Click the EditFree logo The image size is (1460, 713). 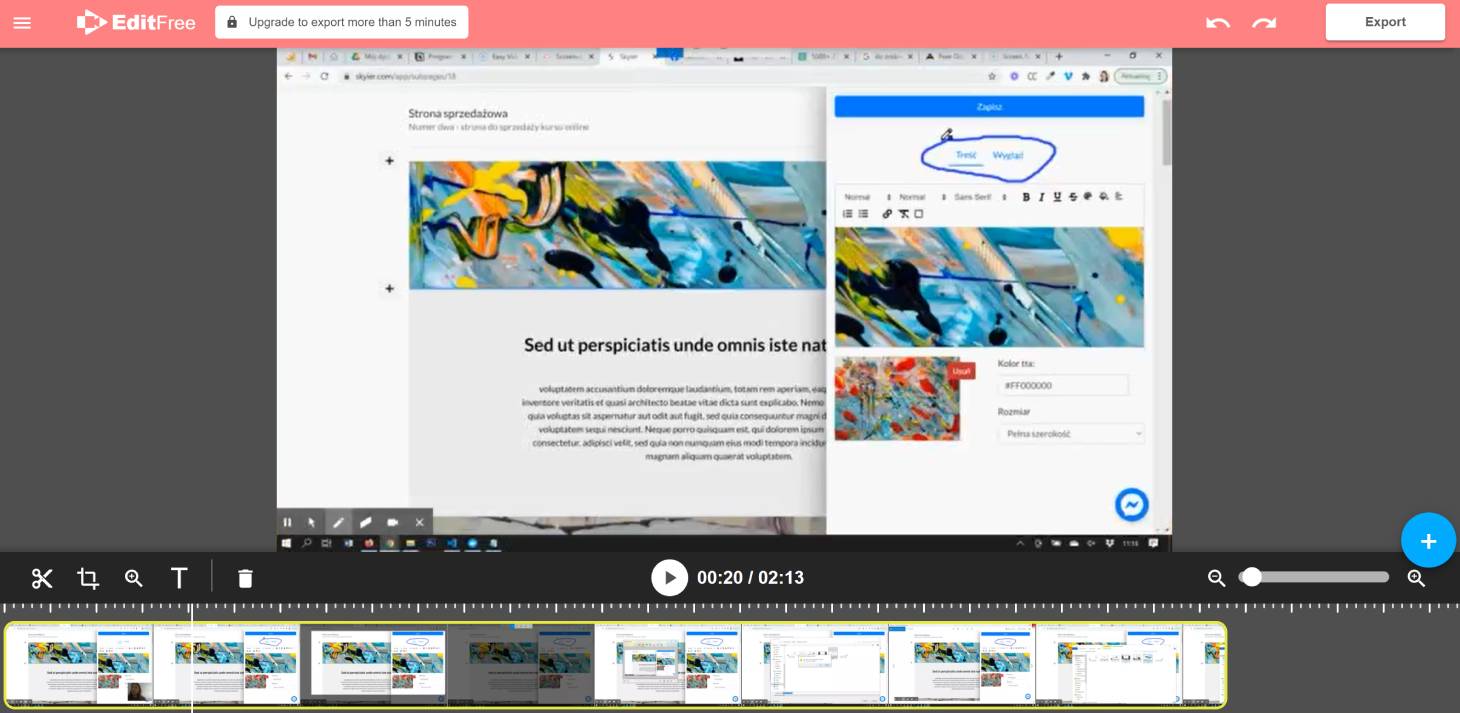[x=136, y=22]
